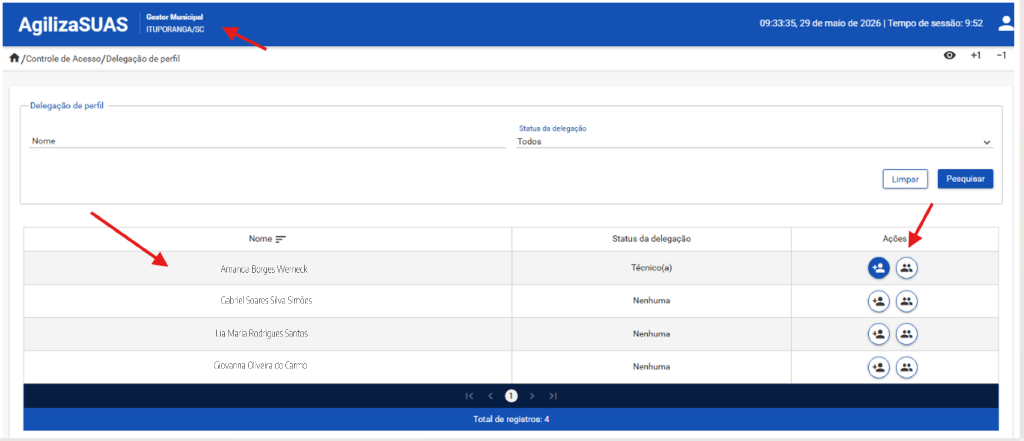Click Total de registros: 4 footer

click(511, 419)
